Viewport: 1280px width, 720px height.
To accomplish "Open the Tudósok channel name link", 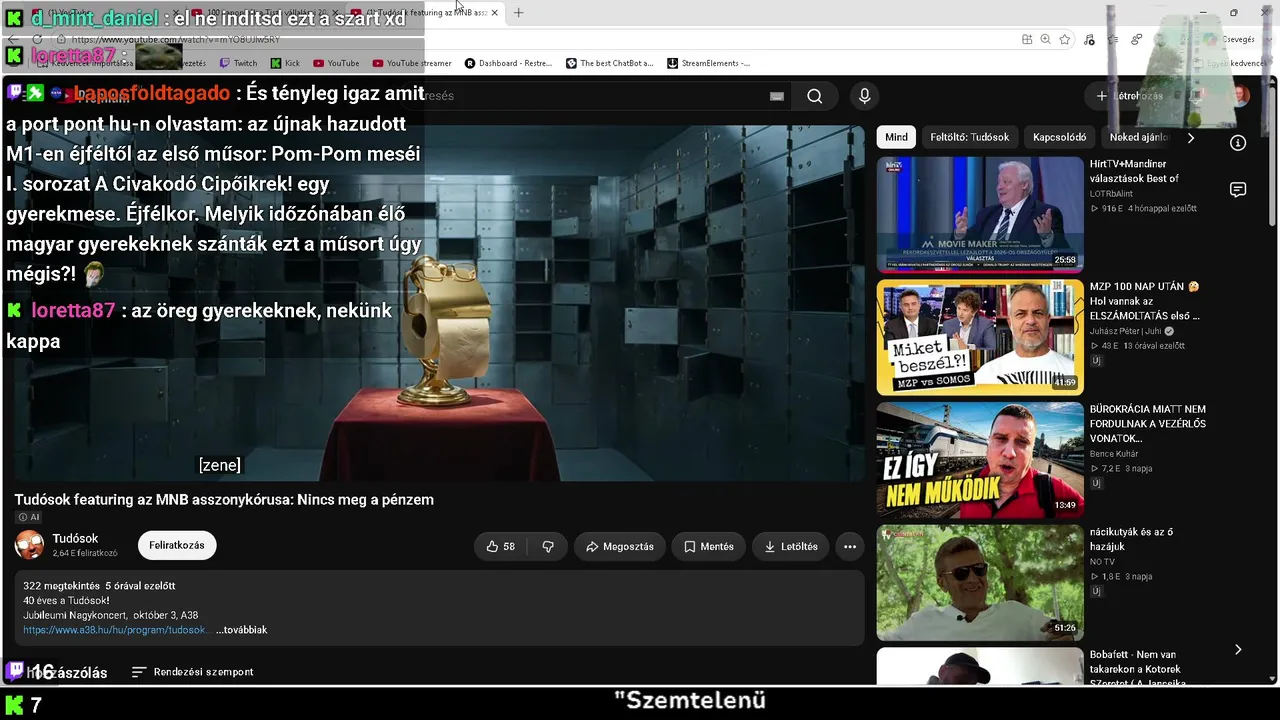I will (75, 539).
